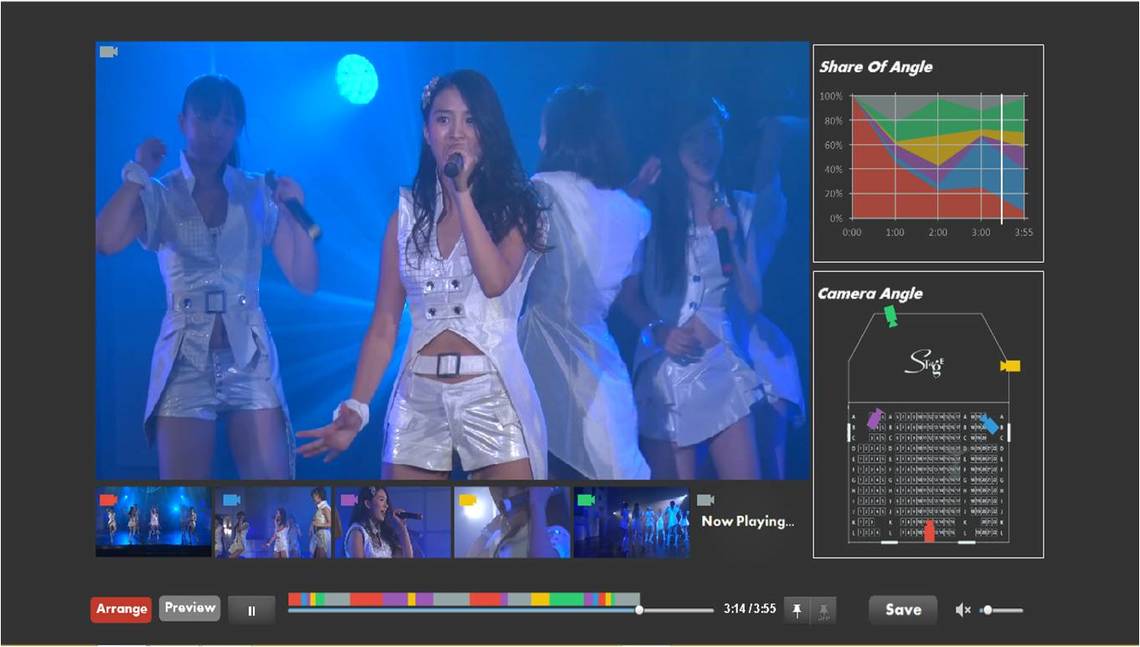Switch to the green camera wide-shot thumbnail
1140x647 pixels.
coord(631,522)
